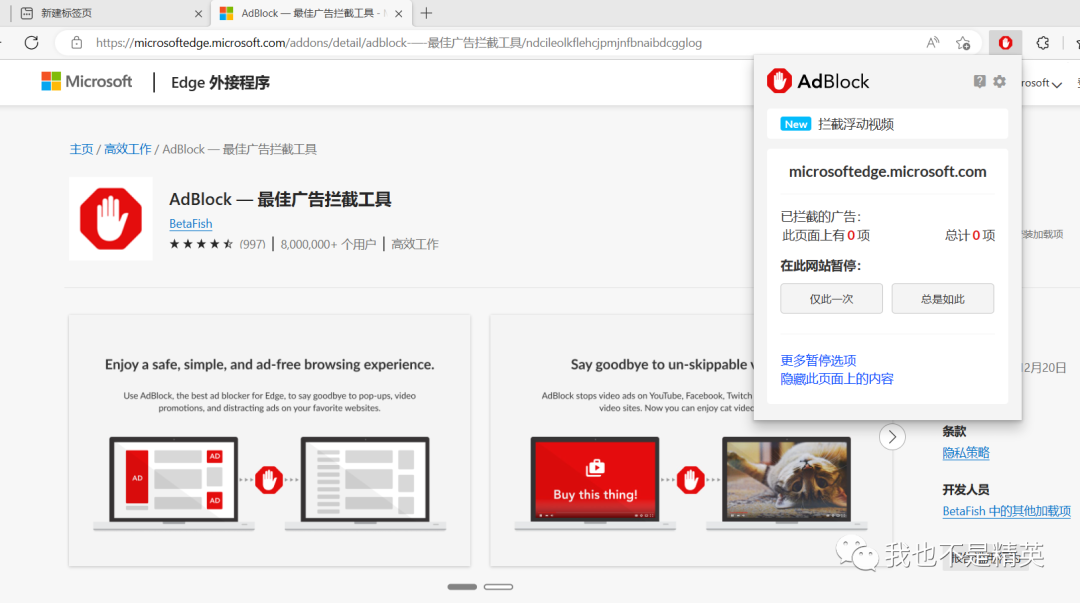Refresh the page with the reload icon
This screenshot has height=603, width=1080.
(x=33, y=42)
